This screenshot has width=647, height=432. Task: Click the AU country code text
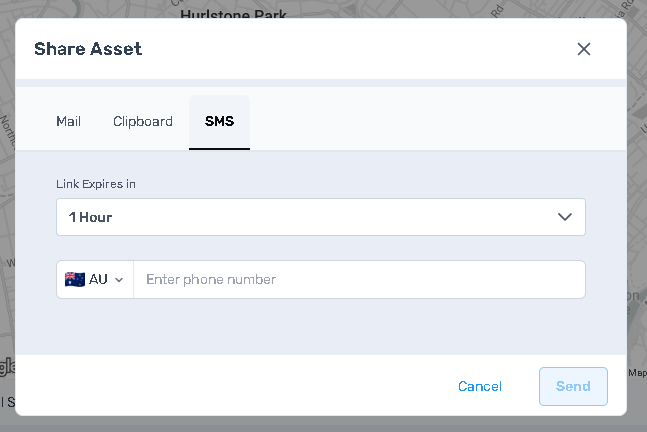point(98,280)
